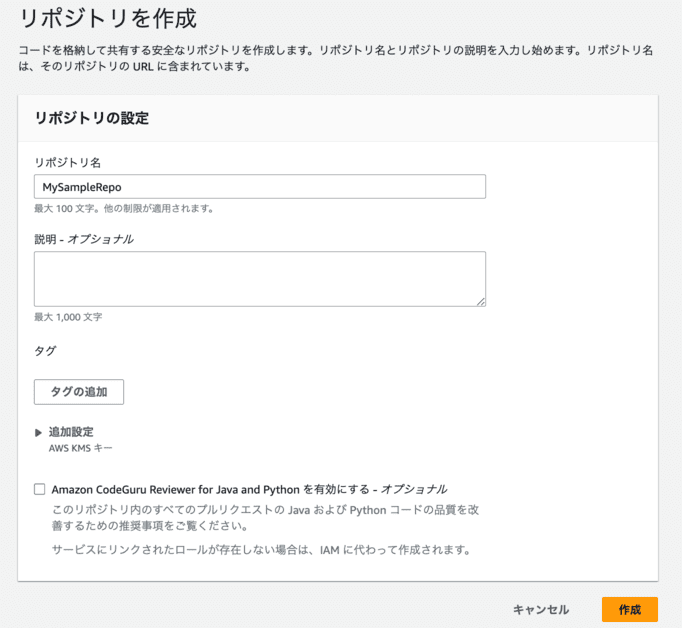682x628 pixels.
Task: Click the description text area resize handle
Action: [x=481, y=301]
